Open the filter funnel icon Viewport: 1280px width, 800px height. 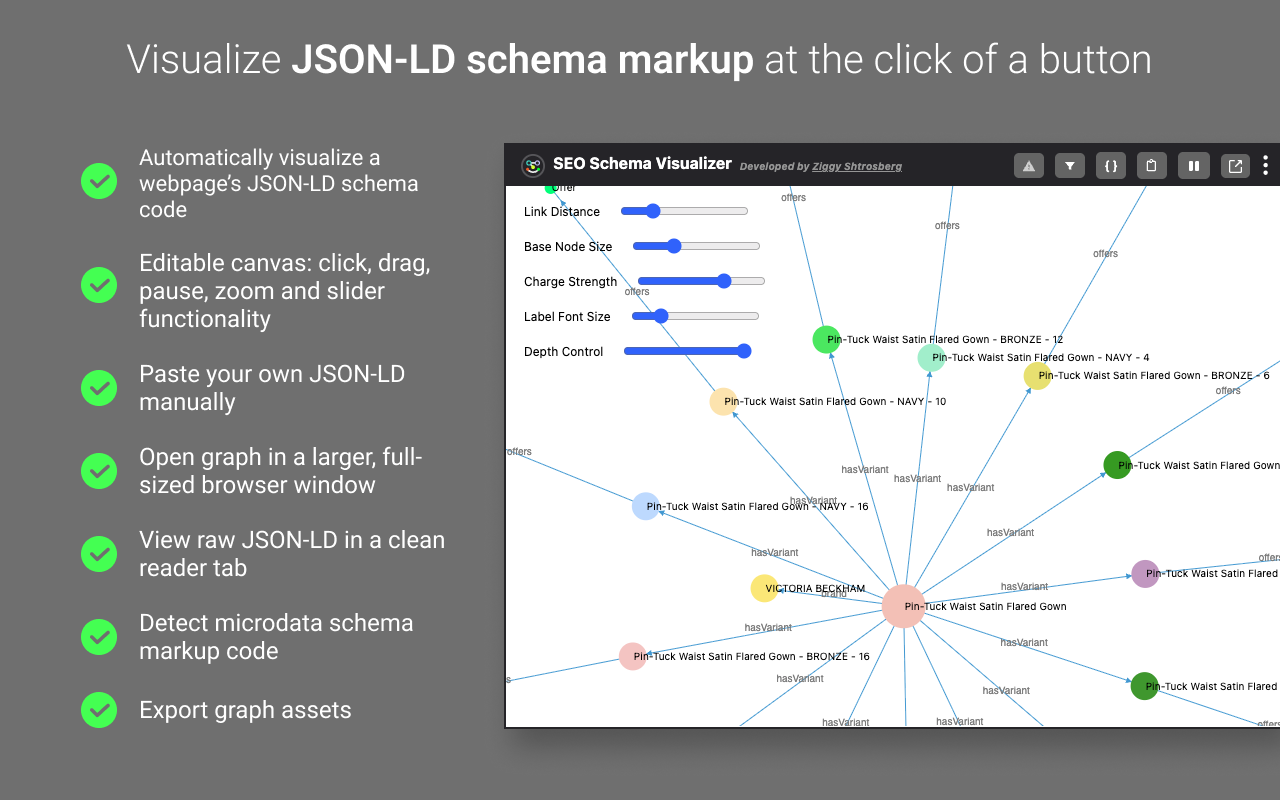click(1070, 166)
